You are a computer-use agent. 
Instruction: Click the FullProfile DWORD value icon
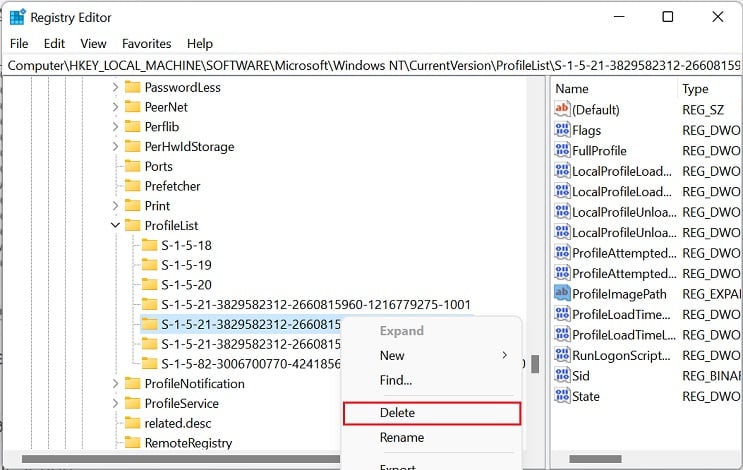tap(562, 150)
